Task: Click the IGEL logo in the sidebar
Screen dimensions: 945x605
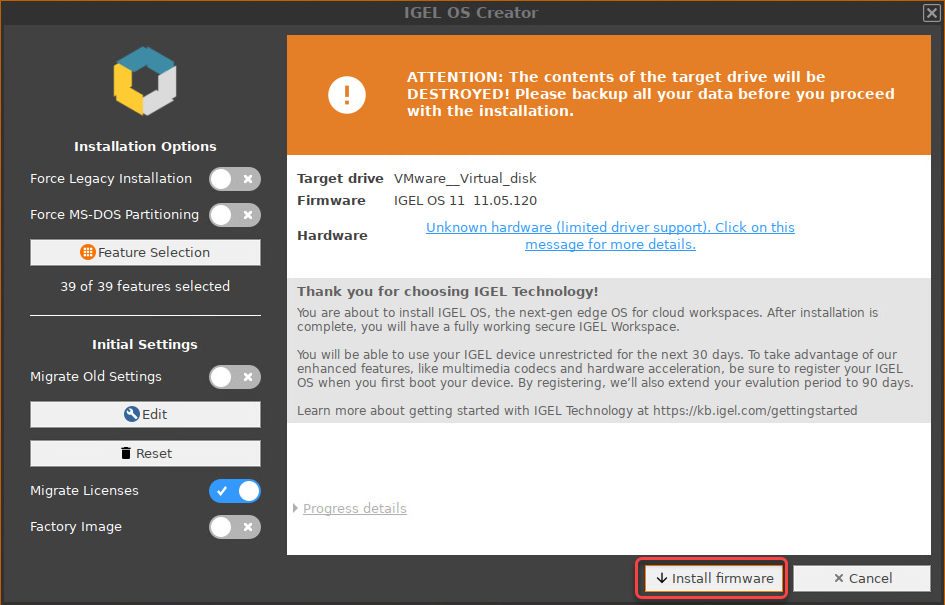Action: pos(145,83)
